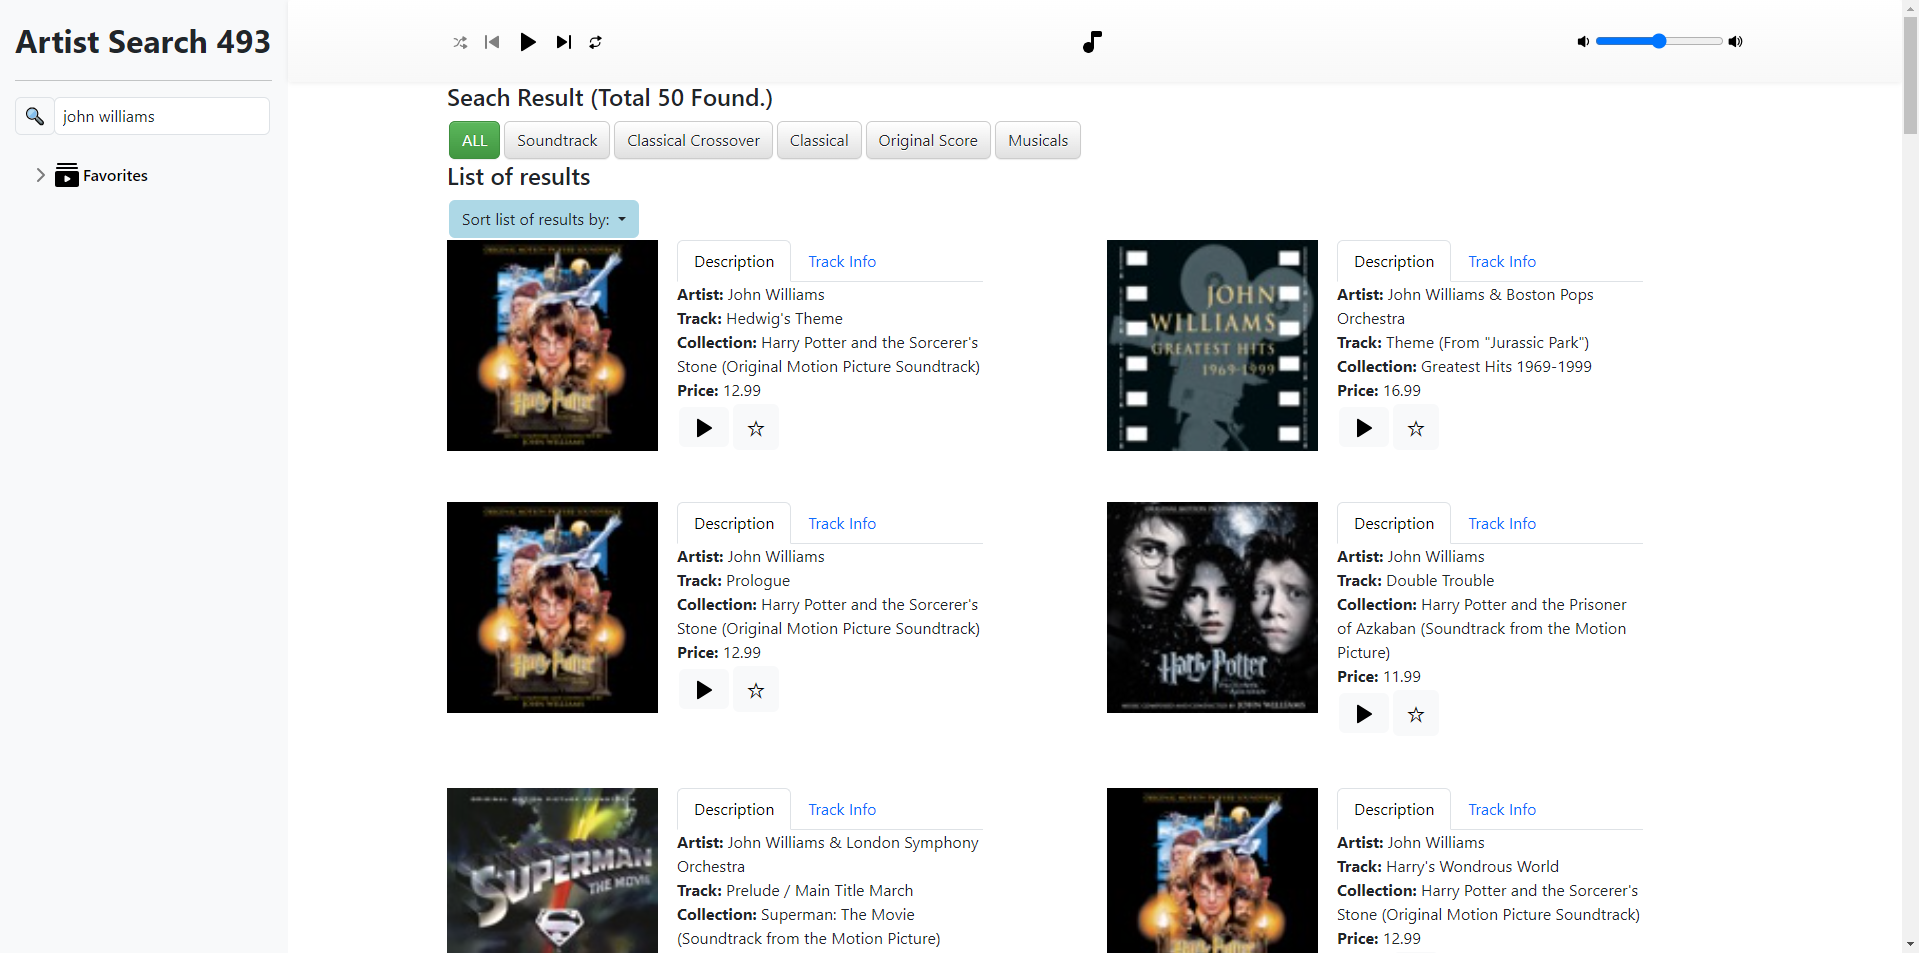Filter results by Classical Crossover
Image resolution: width=1919 pixels, height=953 pixels.
click(693, 141)
